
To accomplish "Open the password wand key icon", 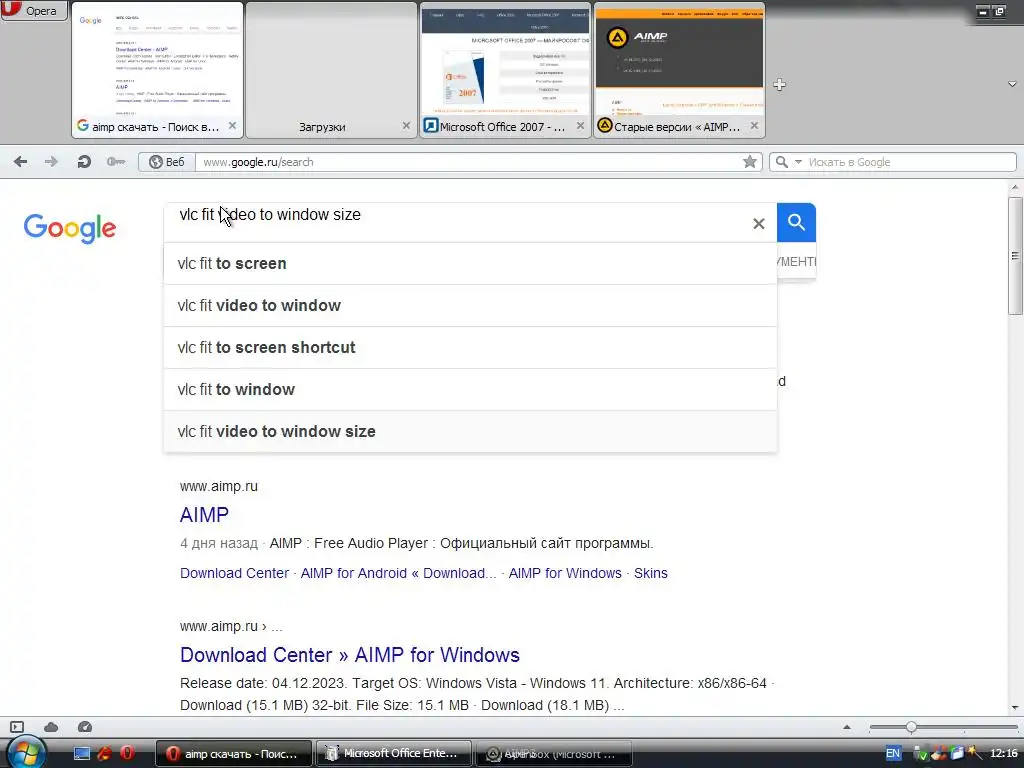I will tap(116, 162).
